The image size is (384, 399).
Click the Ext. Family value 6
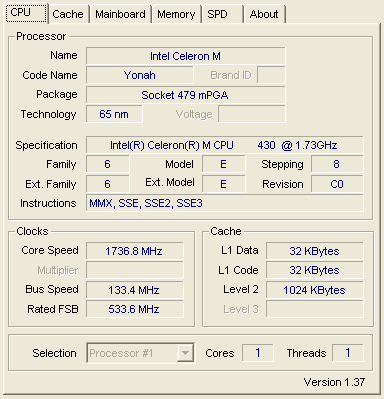point(107,184)
